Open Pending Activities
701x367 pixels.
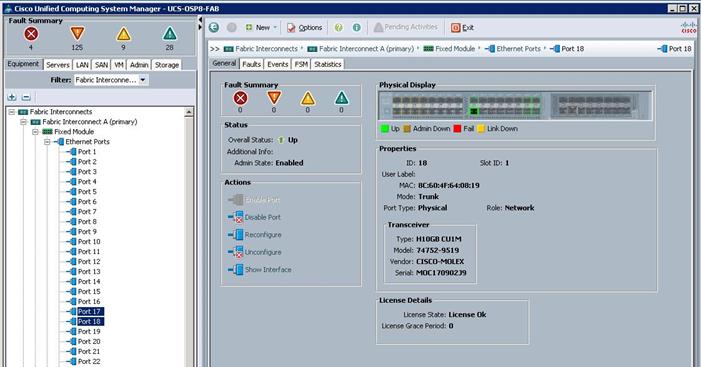(405, 28)
